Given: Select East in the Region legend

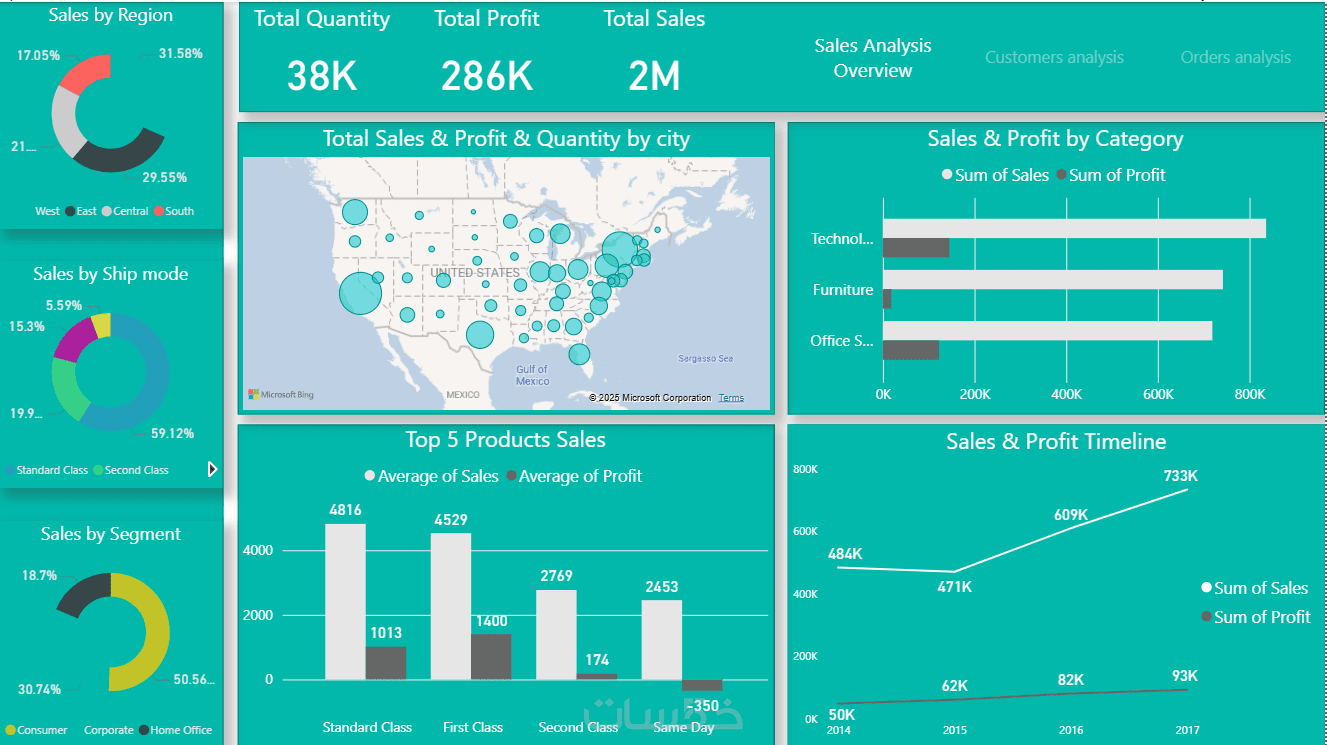Looking at the screenshot, I should (x=81, y=211).
